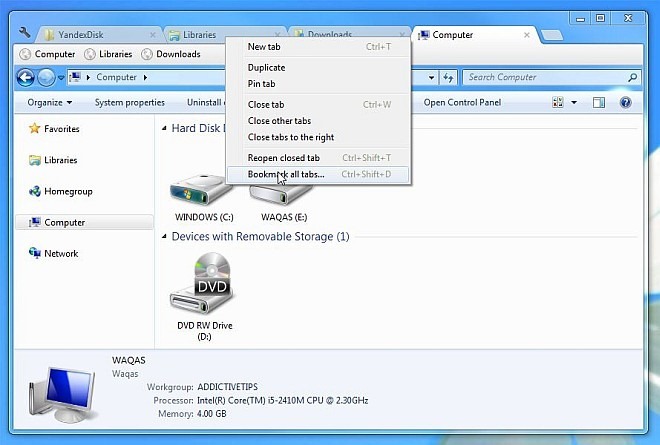Open the Downloads bookmark in bookmarks bar
Image resolution: width=660 pixels, height=445 pixels.
coord(171,54)
